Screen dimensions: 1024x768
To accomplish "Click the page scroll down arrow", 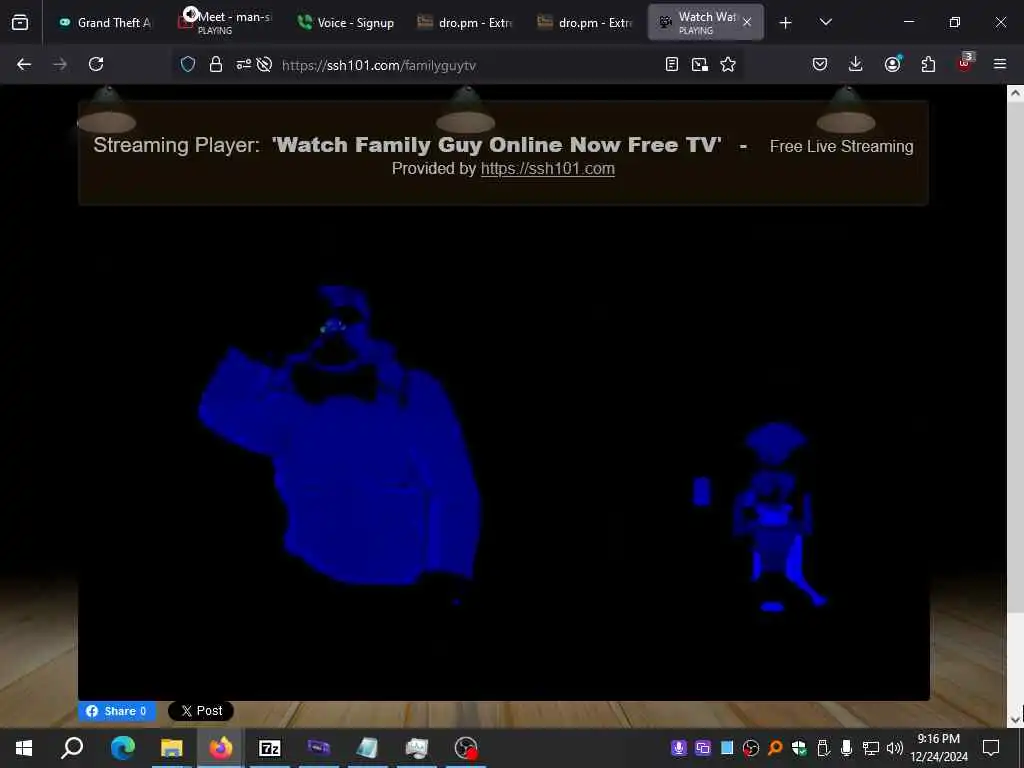I will (x=1015, y=719).
